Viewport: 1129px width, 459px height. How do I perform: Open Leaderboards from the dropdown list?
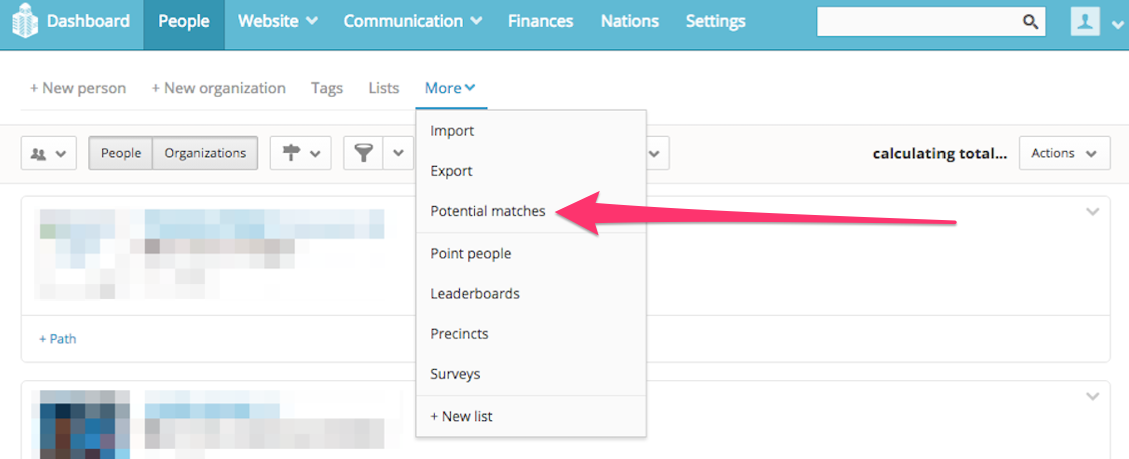(x=475, y=294)
